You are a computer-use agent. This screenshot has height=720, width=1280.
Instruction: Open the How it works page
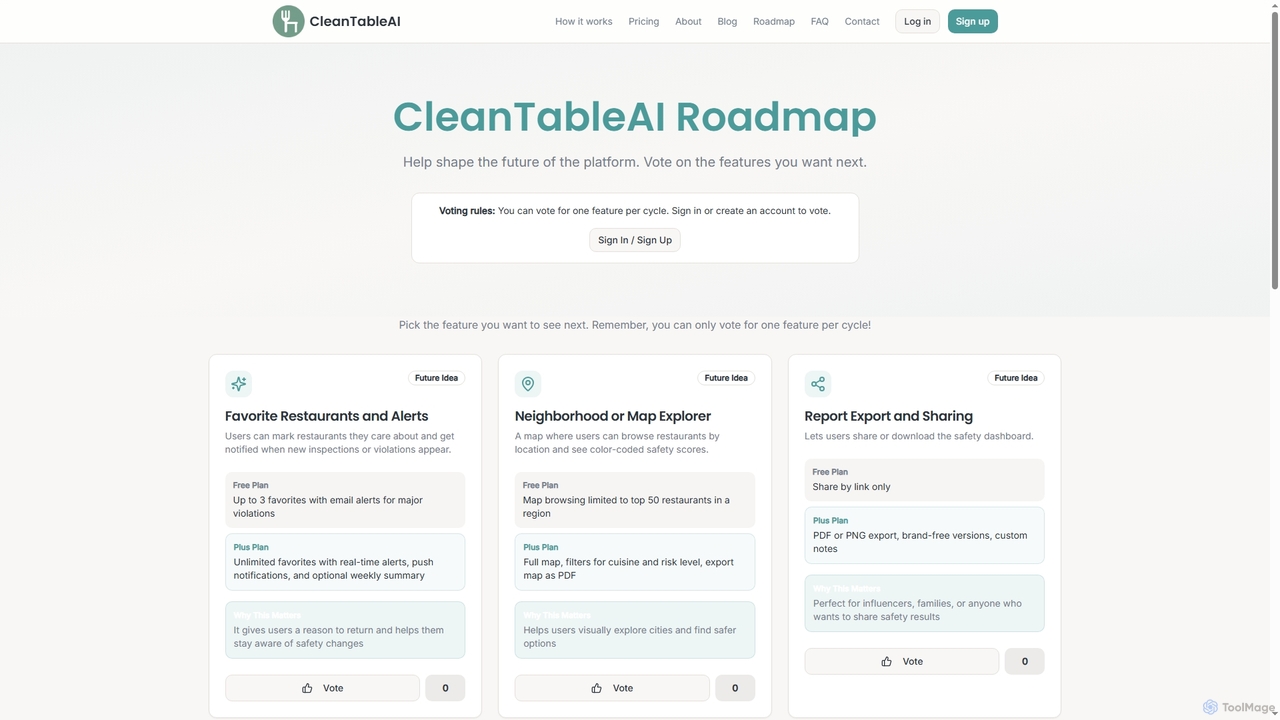tap(584, 21)
